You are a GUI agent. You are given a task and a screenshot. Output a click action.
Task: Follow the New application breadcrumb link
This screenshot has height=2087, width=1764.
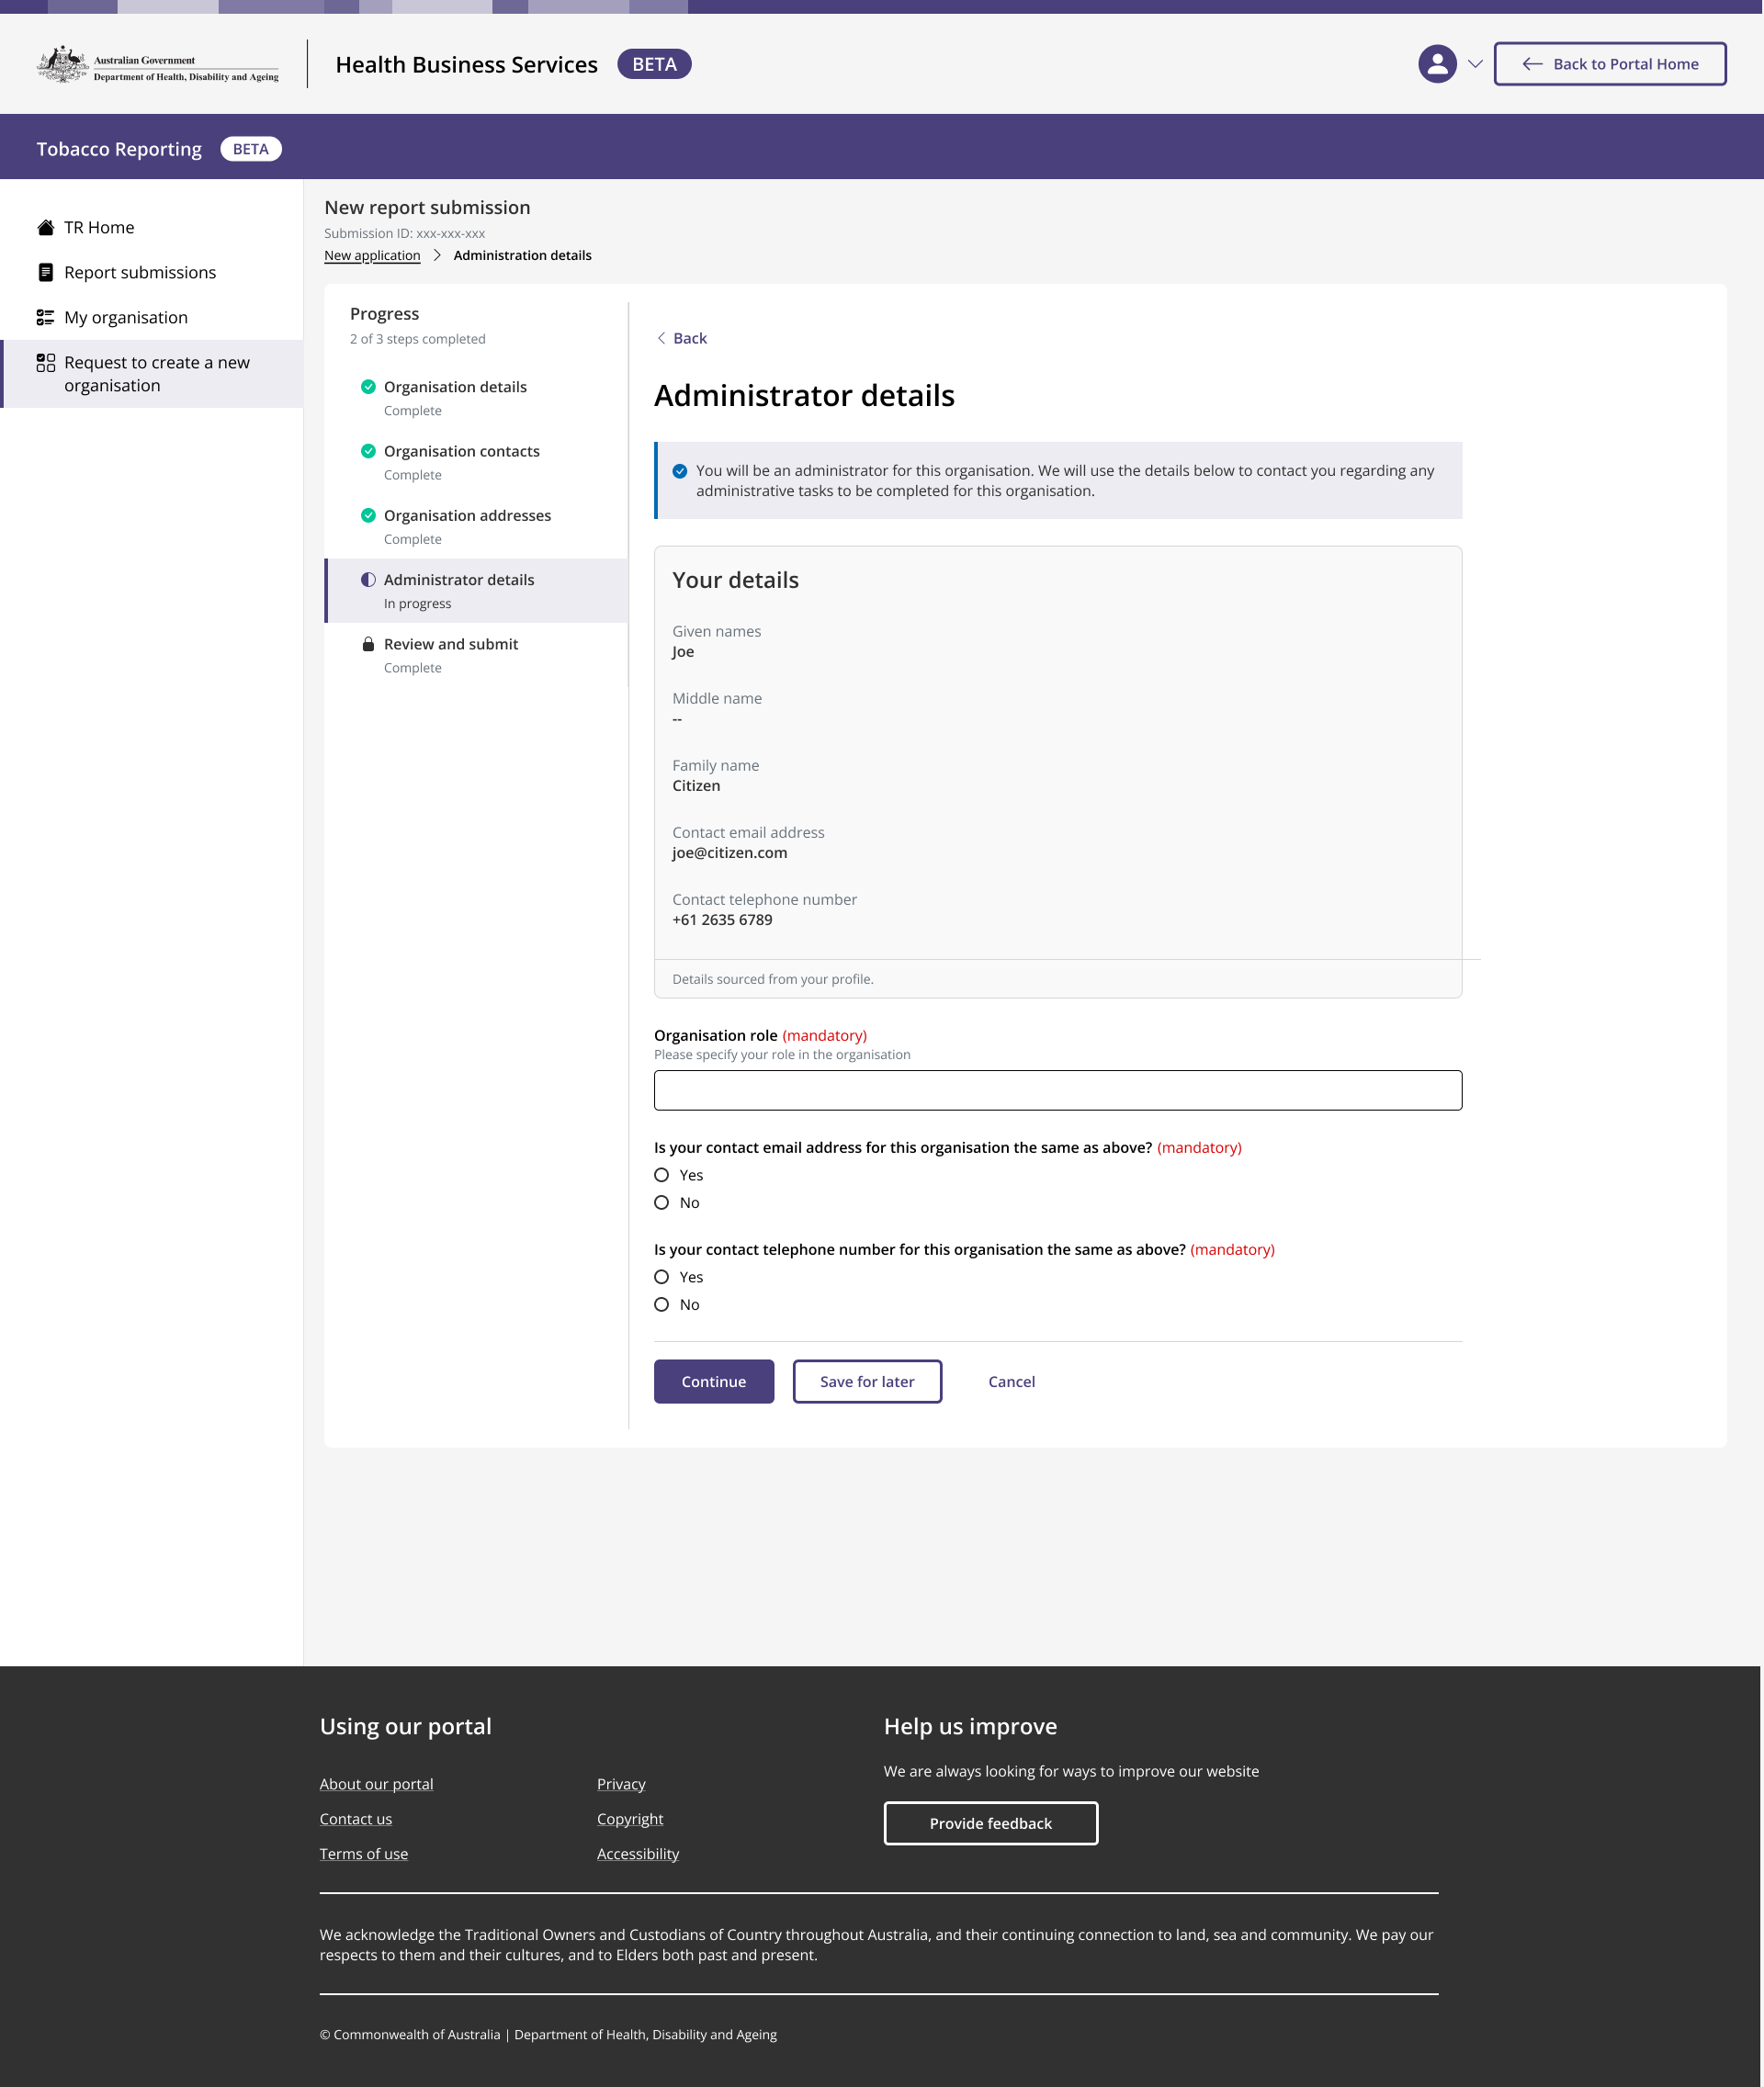(x=372, y=255)
